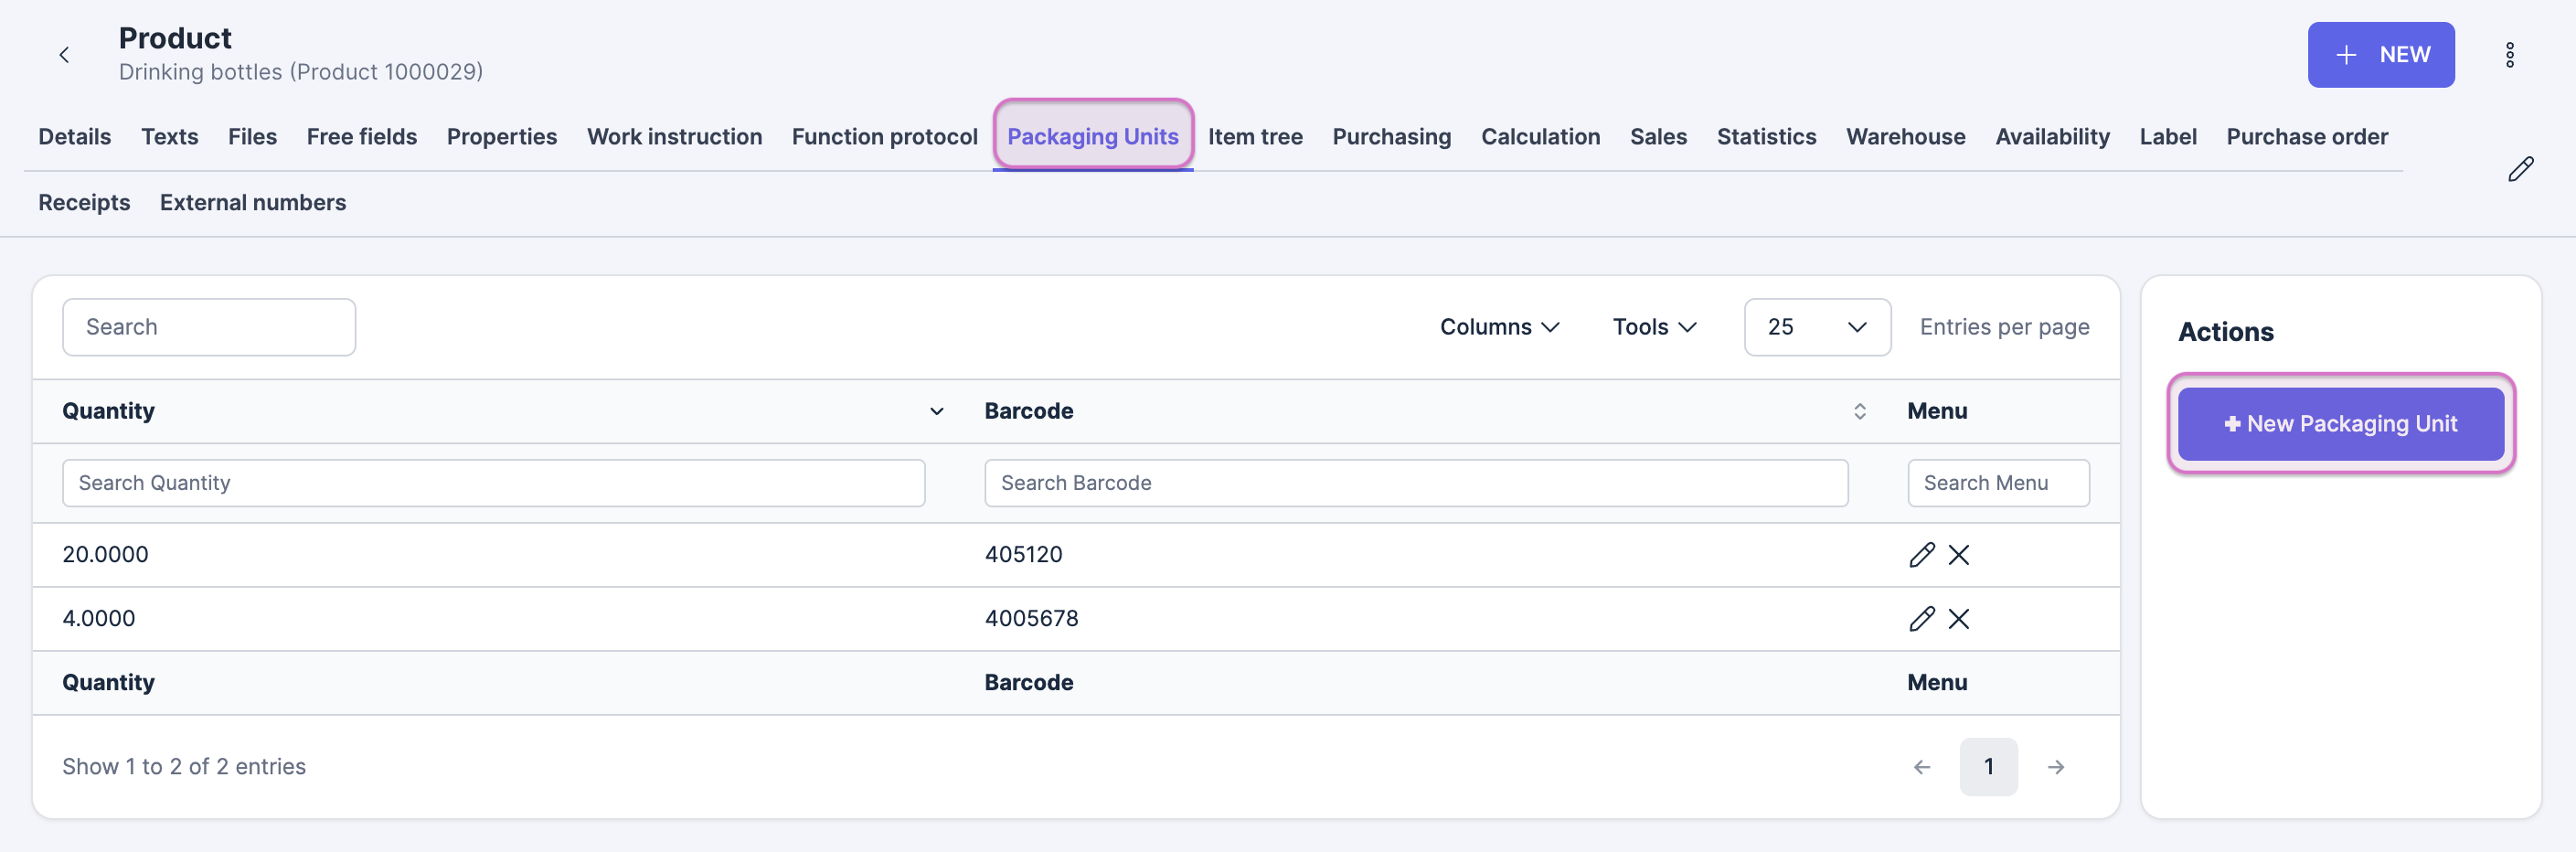This screenshot has height=852, width=2576.
Task: Sort by the Quantity column header arrow
Action: pyautogui.click(x=936, y=411)
